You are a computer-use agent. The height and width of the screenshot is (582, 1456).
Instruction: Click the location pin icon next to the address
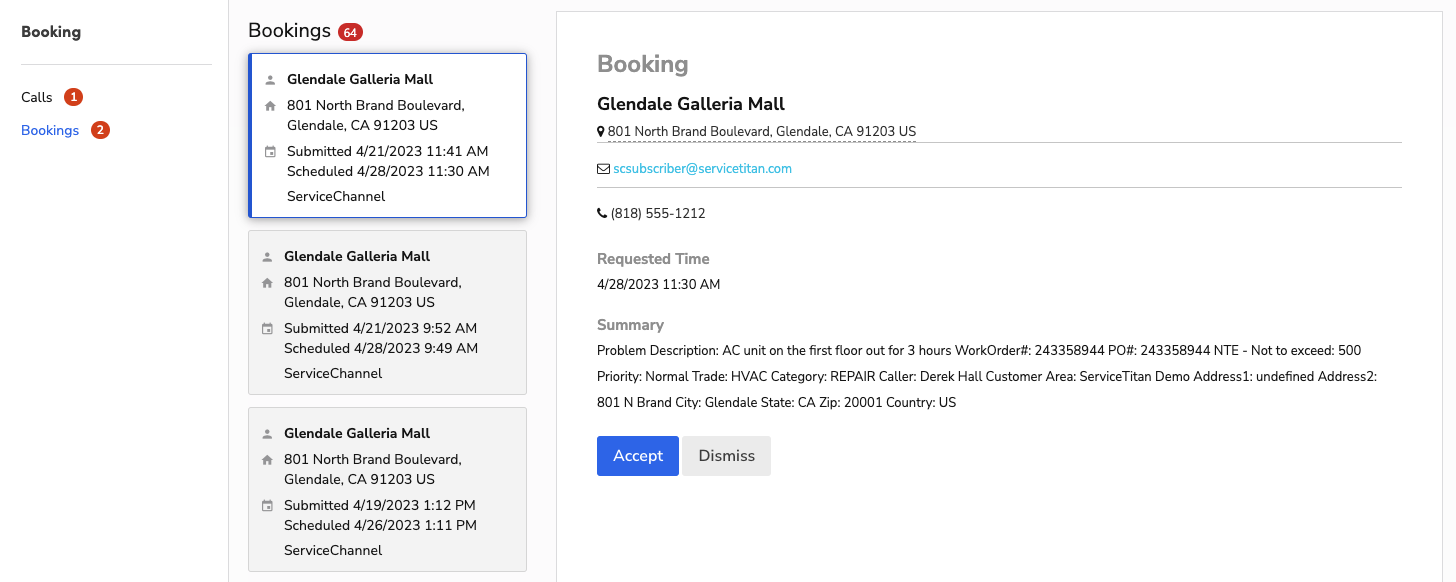click(601, 131)
